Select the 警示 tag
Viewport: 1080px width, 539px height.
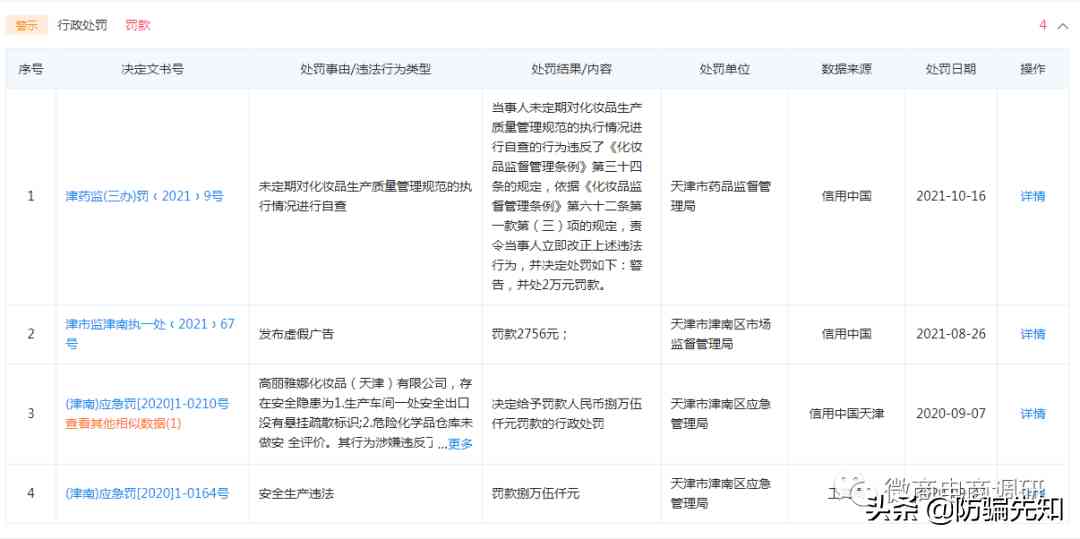pyautogui.click(x=26, y=25)
